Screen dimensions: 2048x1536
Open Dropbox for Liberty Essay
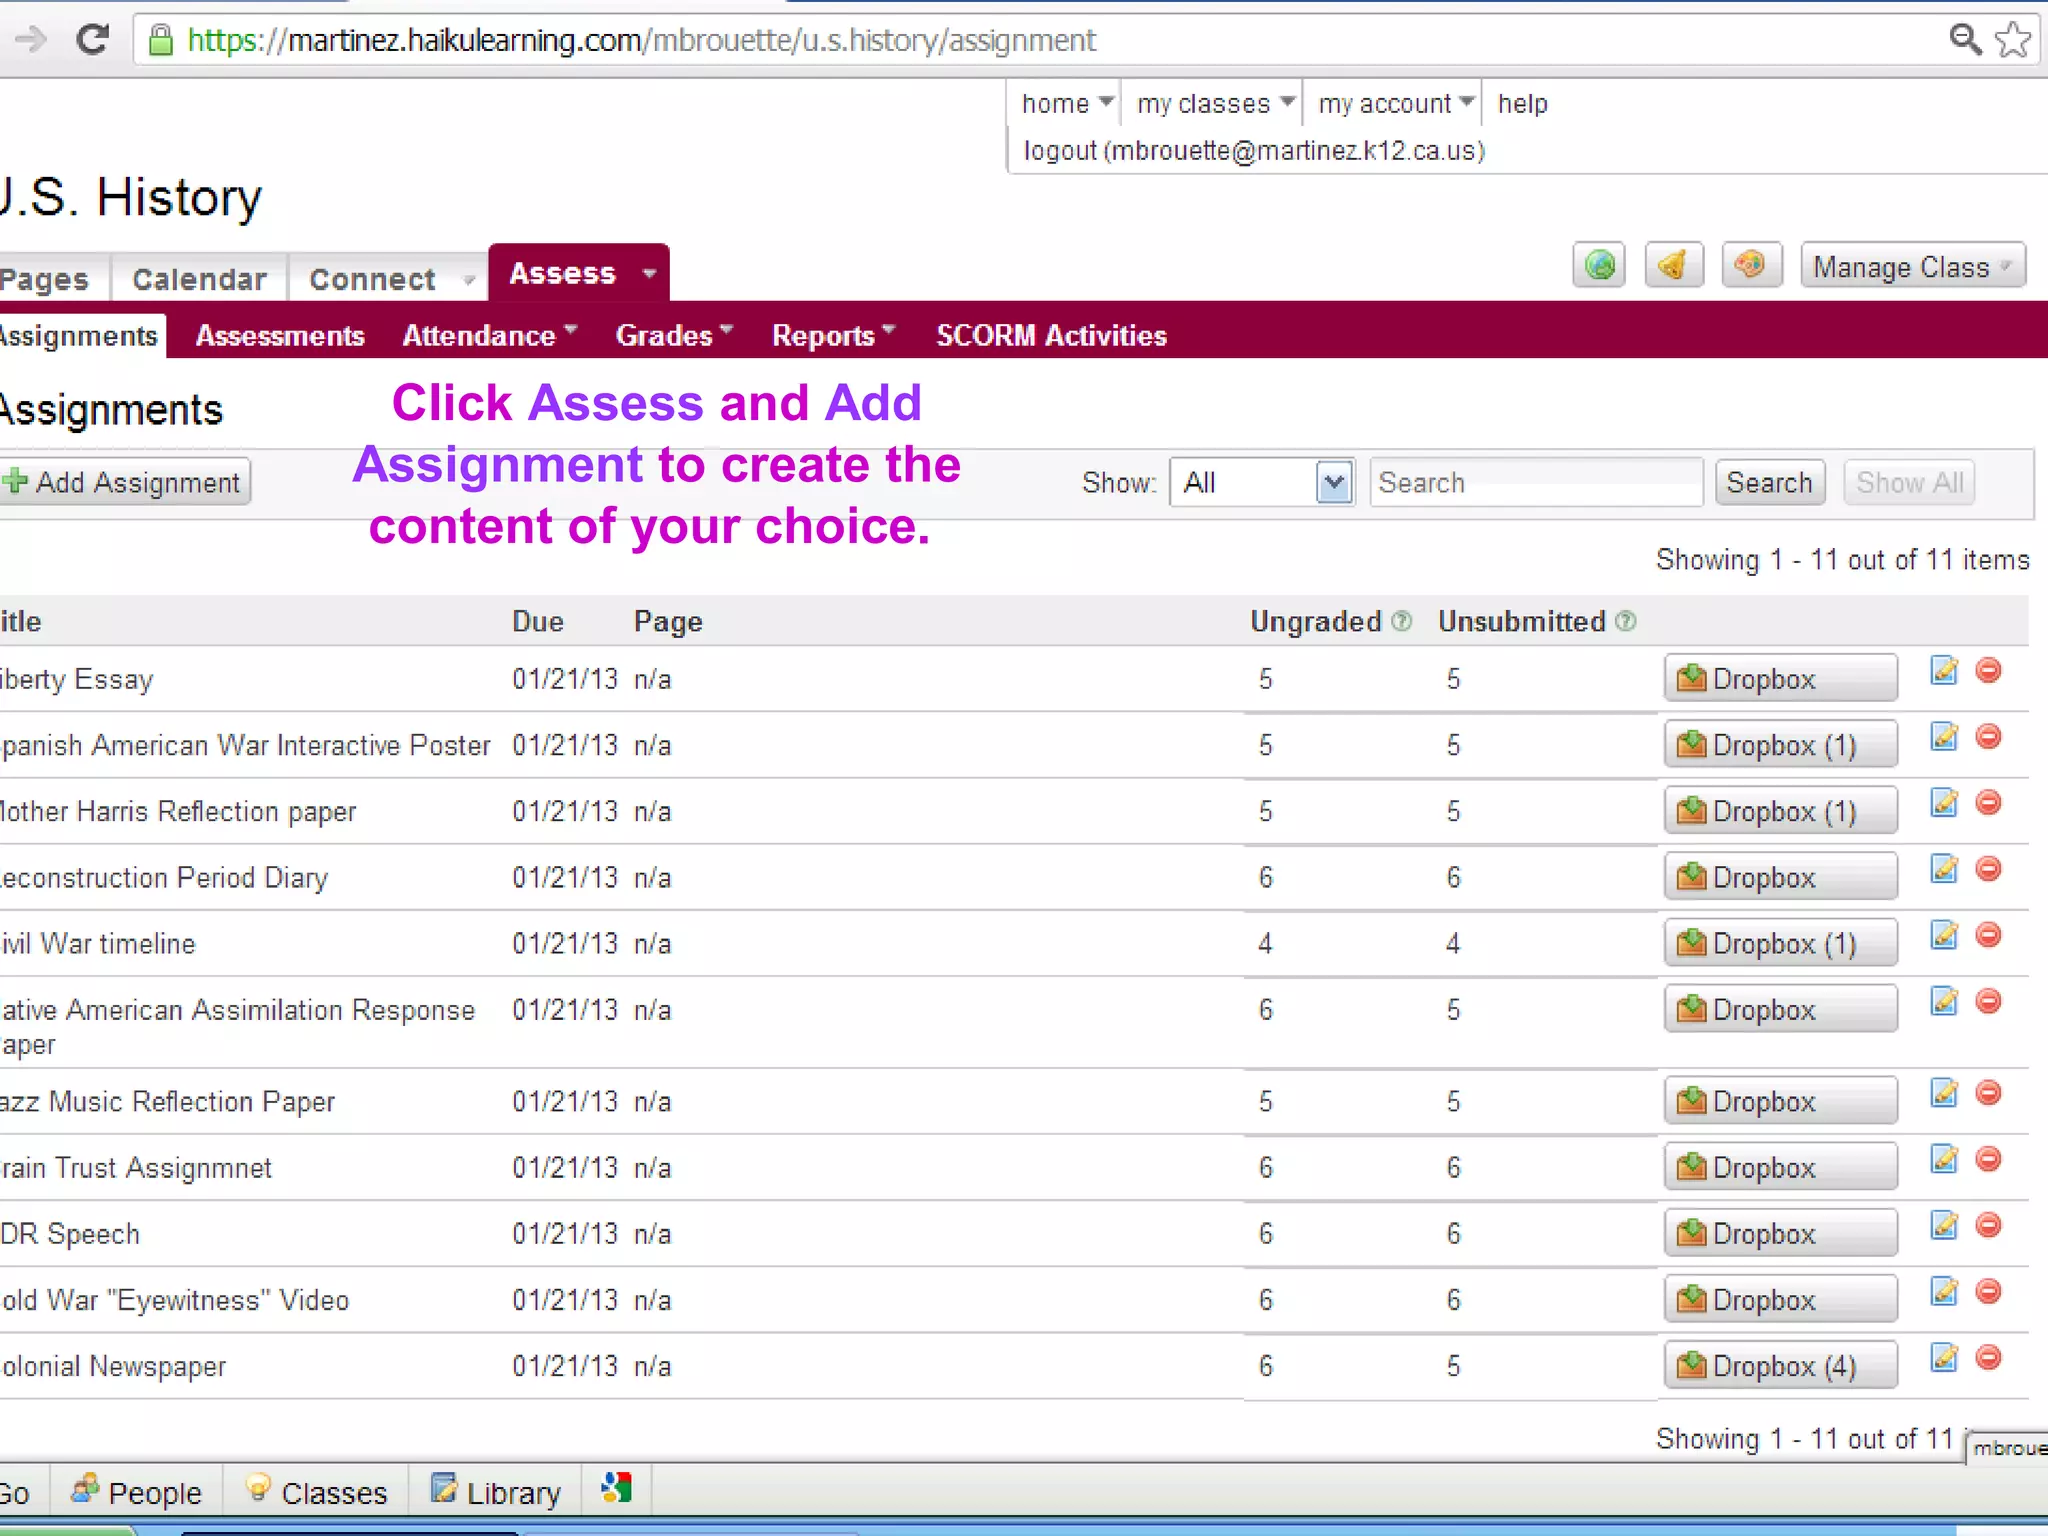[x=1780, y=678]
